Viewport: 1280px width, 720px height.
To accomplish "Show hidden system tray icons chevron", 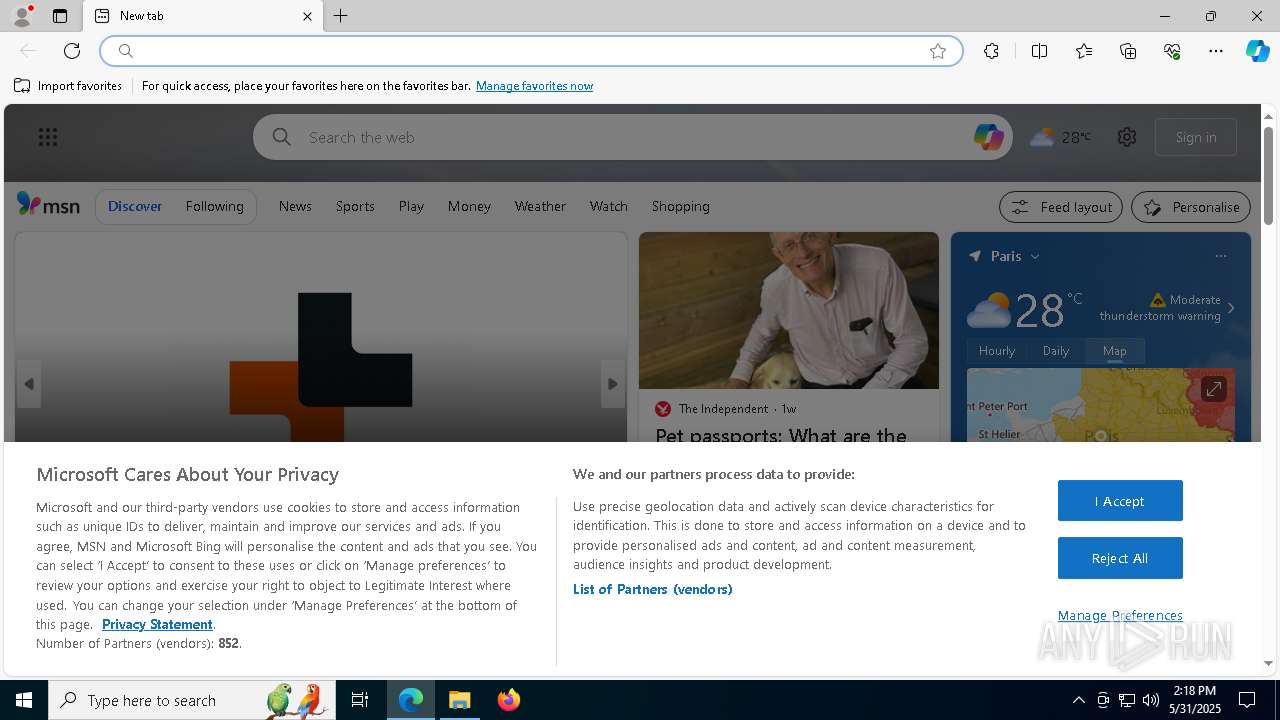I will (x=1078, y=700).
